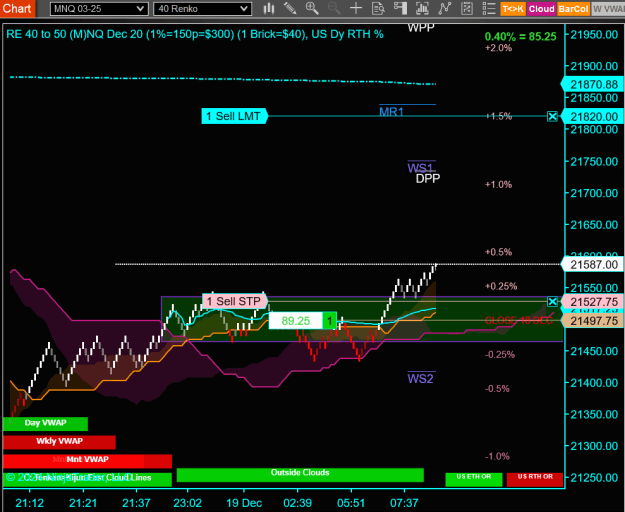Click the -1.0% percent level label
625x512 pixels.
click(x=497, y=457)
